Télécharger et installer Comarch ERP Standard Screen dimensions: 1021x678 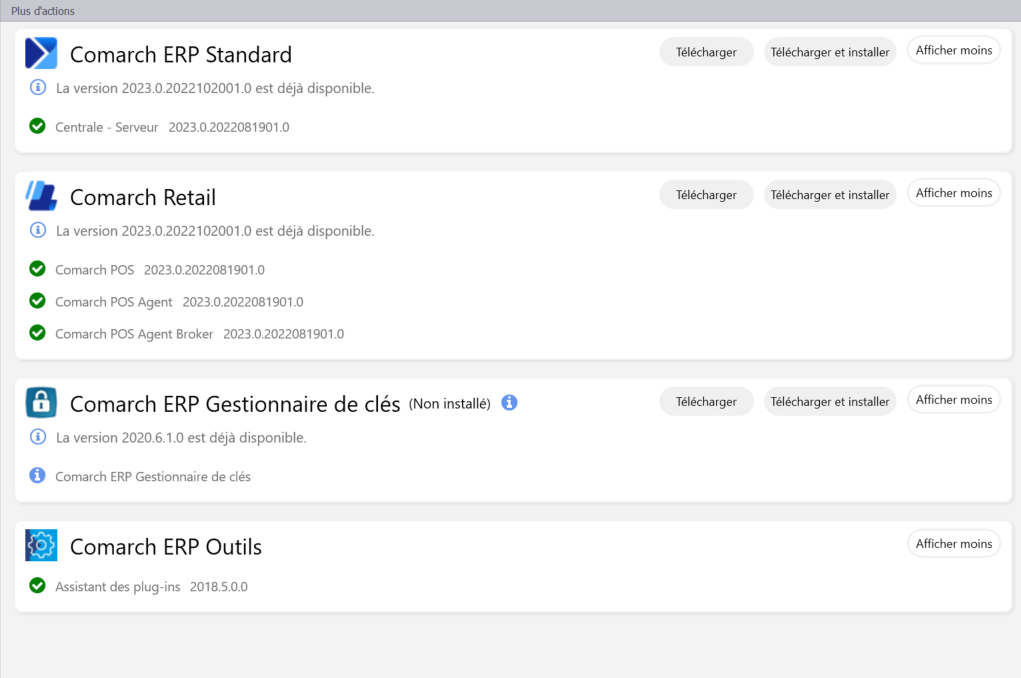point(830,52)
